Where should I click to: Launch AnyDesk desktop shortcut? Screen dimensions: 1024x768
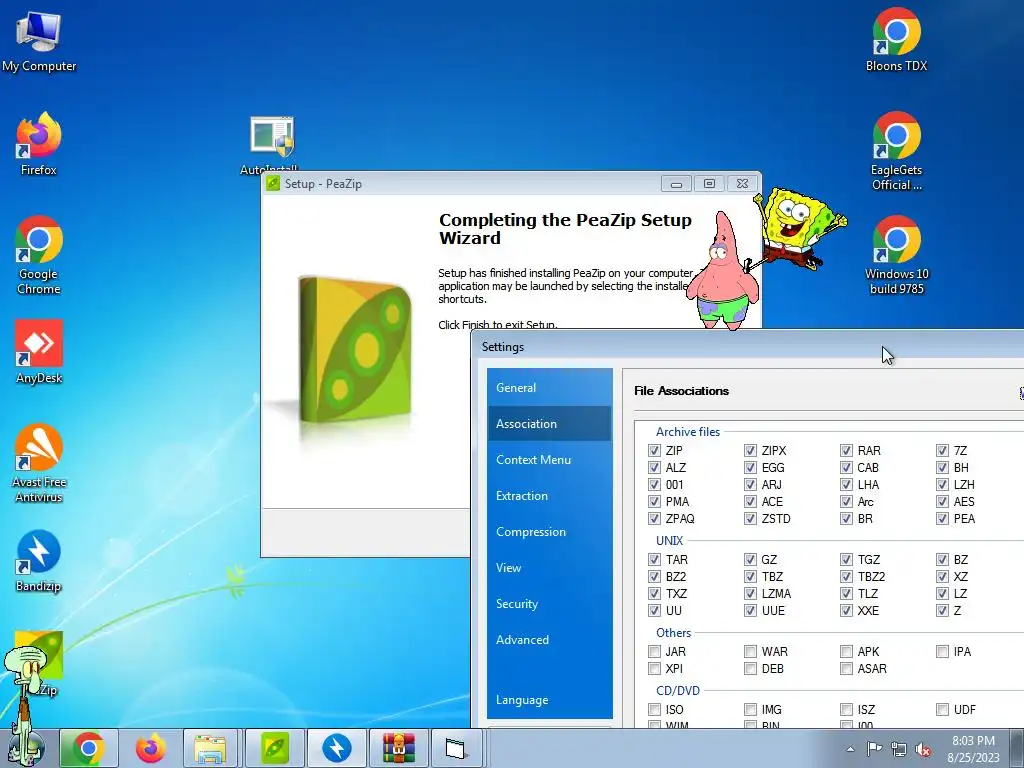coord(39,351)
